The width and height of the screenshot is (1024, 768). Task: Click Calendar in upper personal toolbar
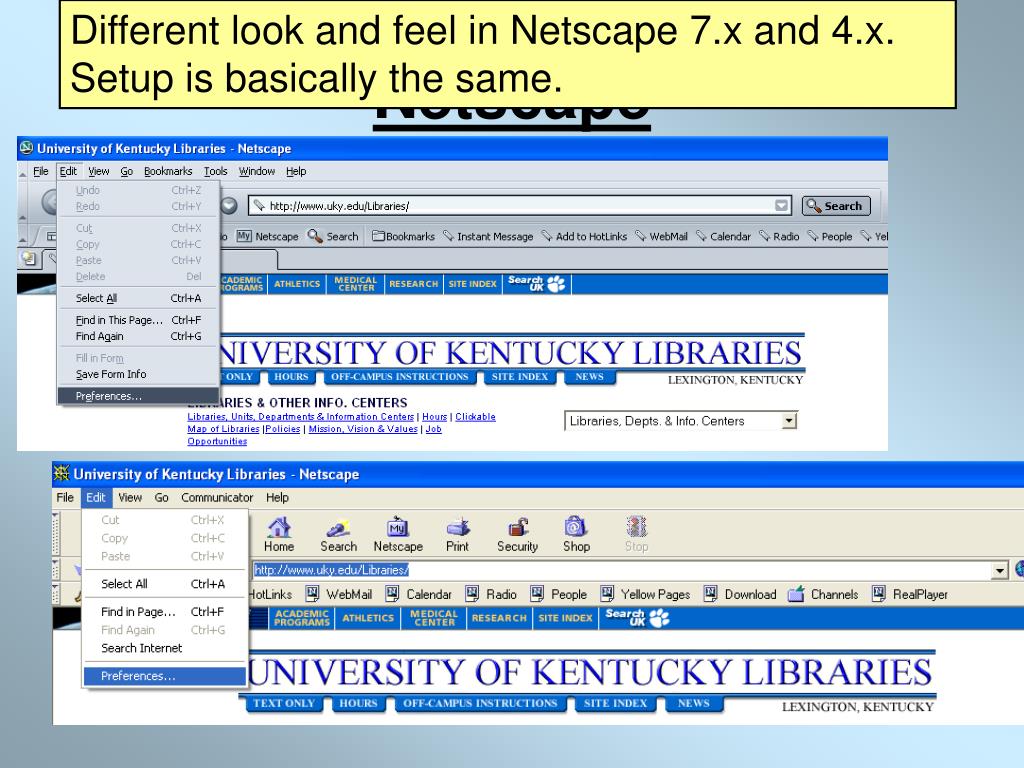click(724, 236)
